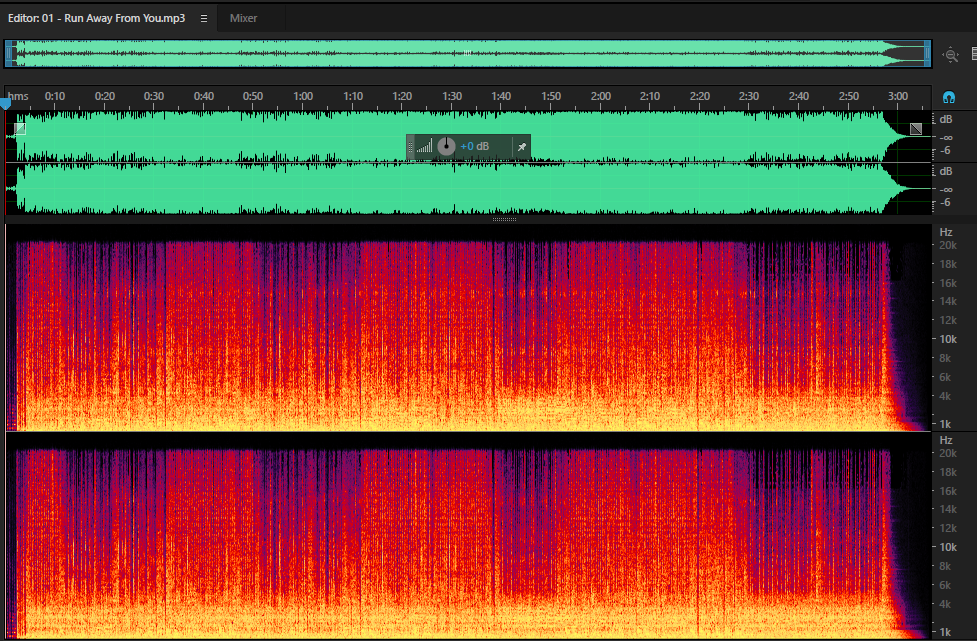Click the lower channel dB scale label
The image size is (977, 641).
946,171
